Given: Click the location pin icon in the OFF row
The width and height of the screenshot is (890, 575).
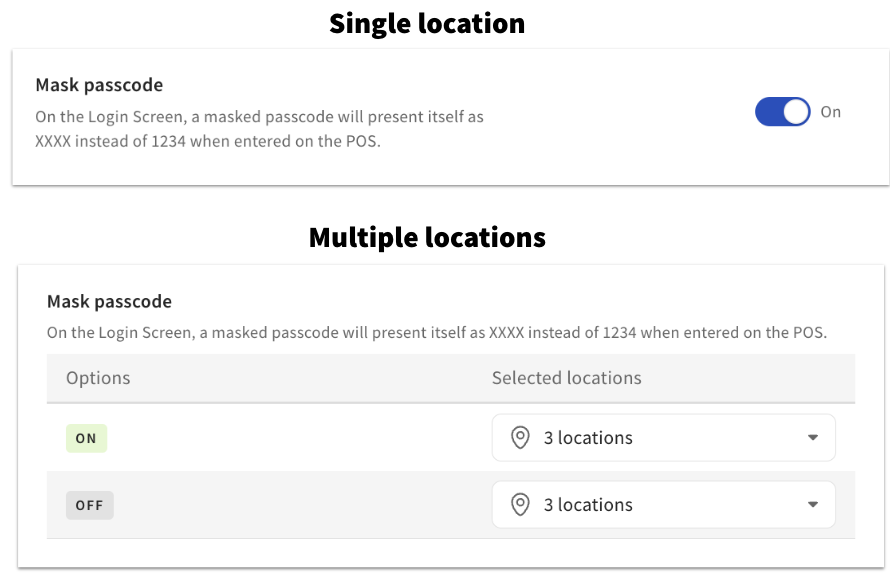Looking at the screenshot, I should (x=520, y=505).
